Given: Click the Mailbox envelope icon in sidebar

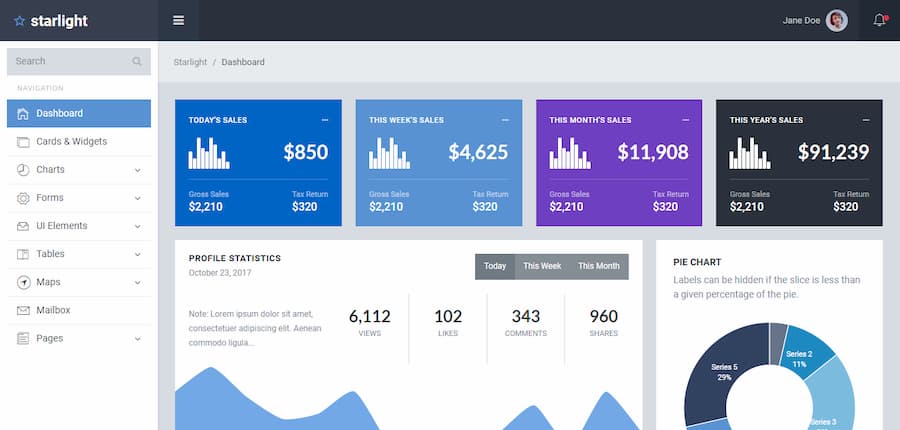Looking at the screenshot, I should coord(23,310).
